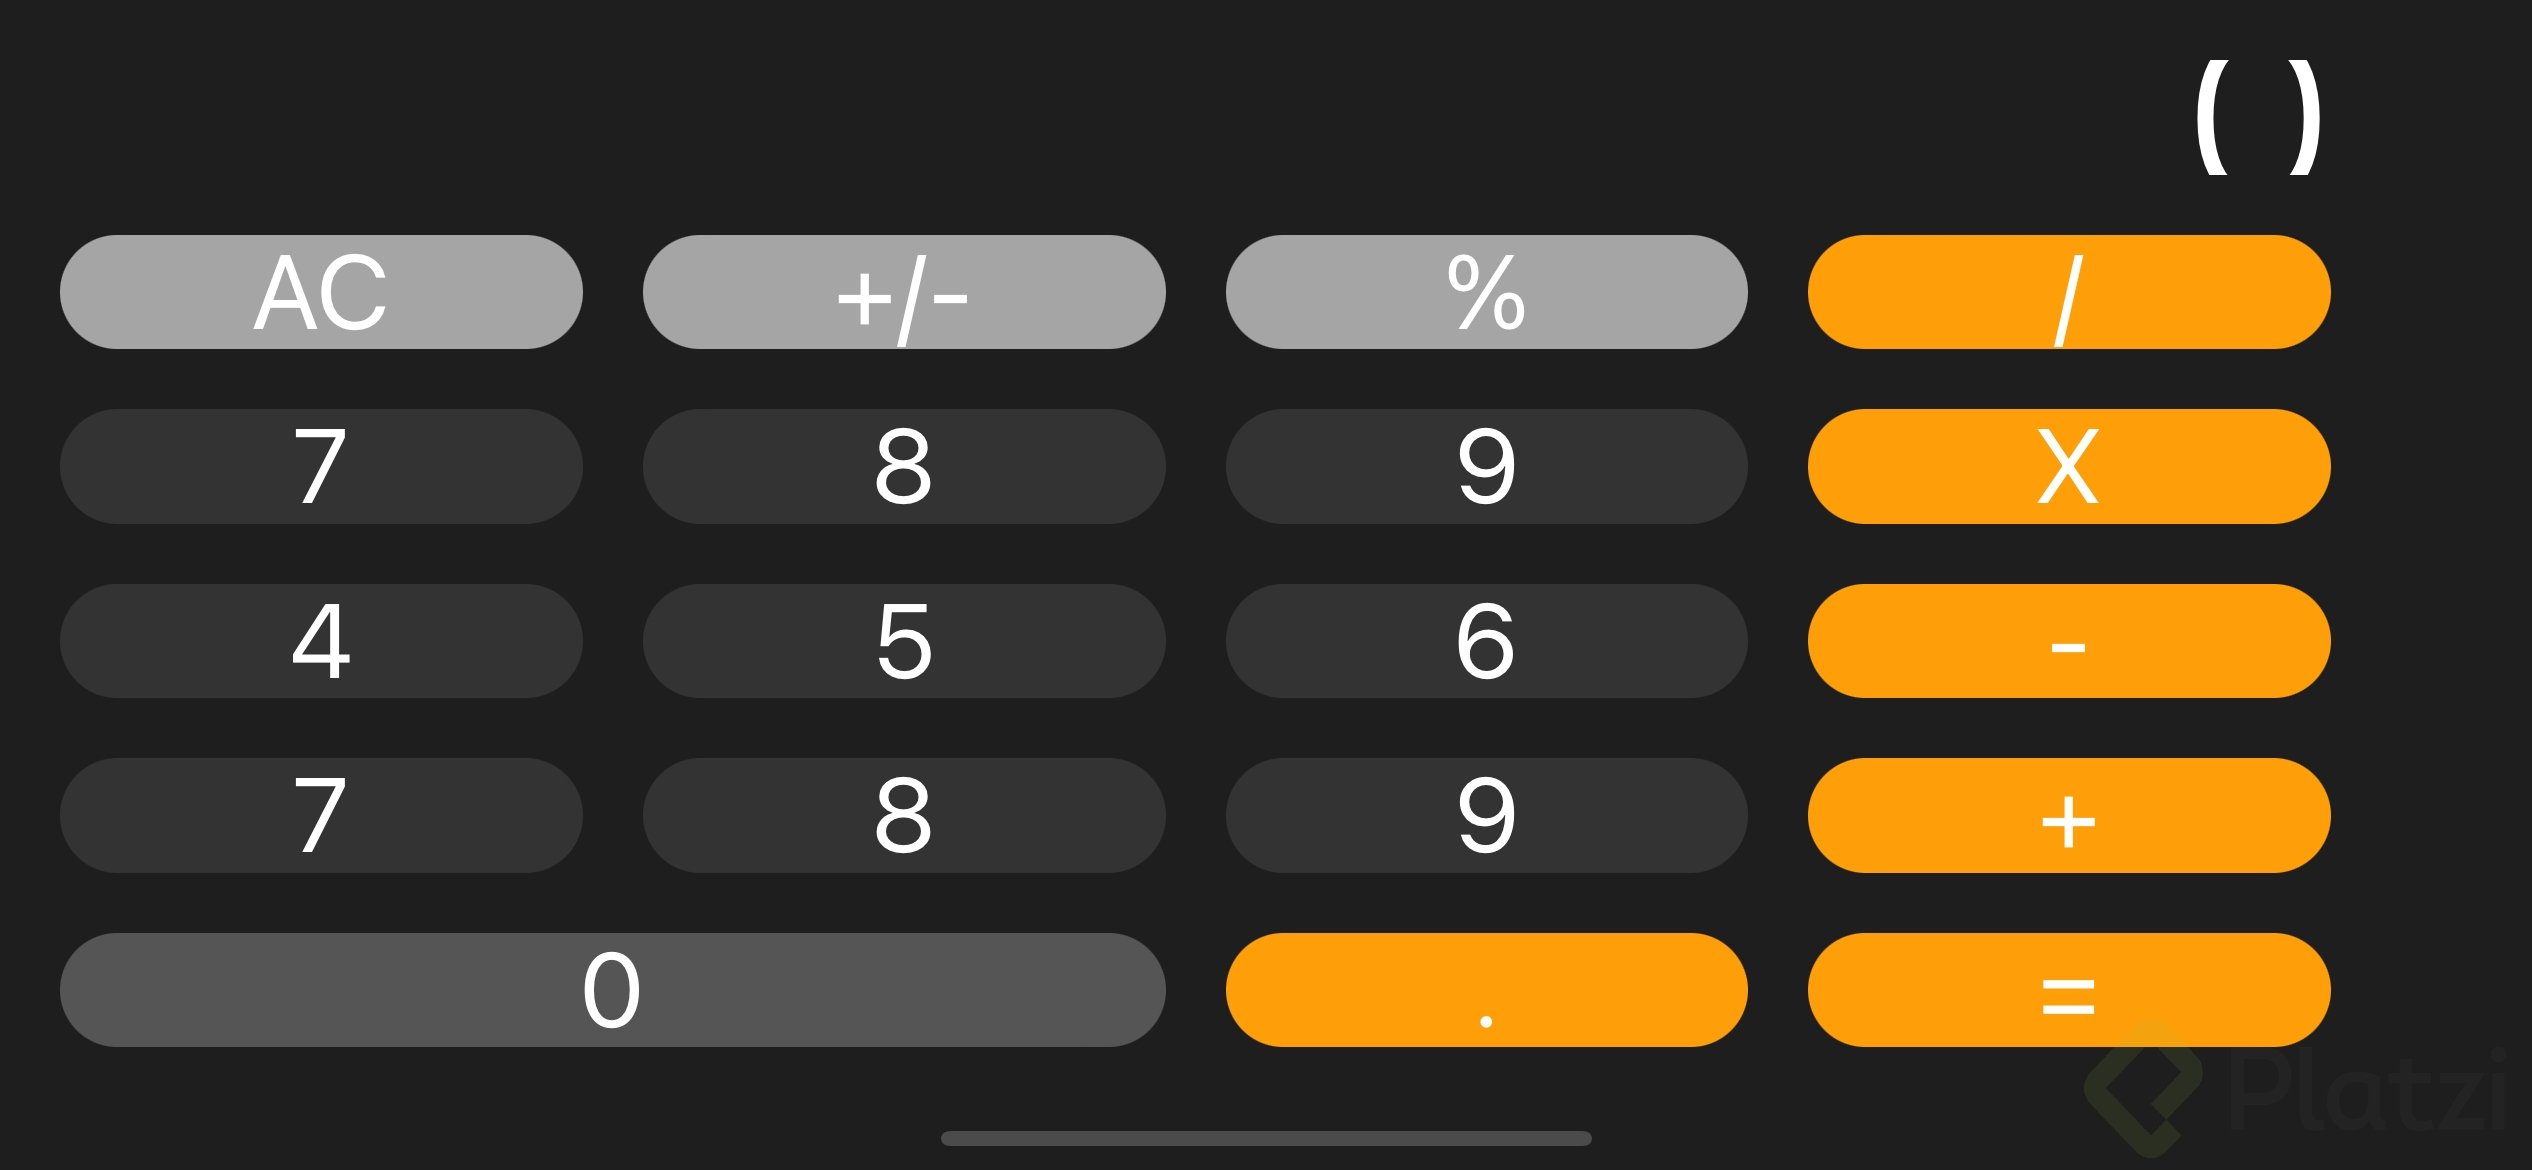Screen dimensions: 2532x1170
Task: Choose the orange division / button
Action: pos(2069,292)
